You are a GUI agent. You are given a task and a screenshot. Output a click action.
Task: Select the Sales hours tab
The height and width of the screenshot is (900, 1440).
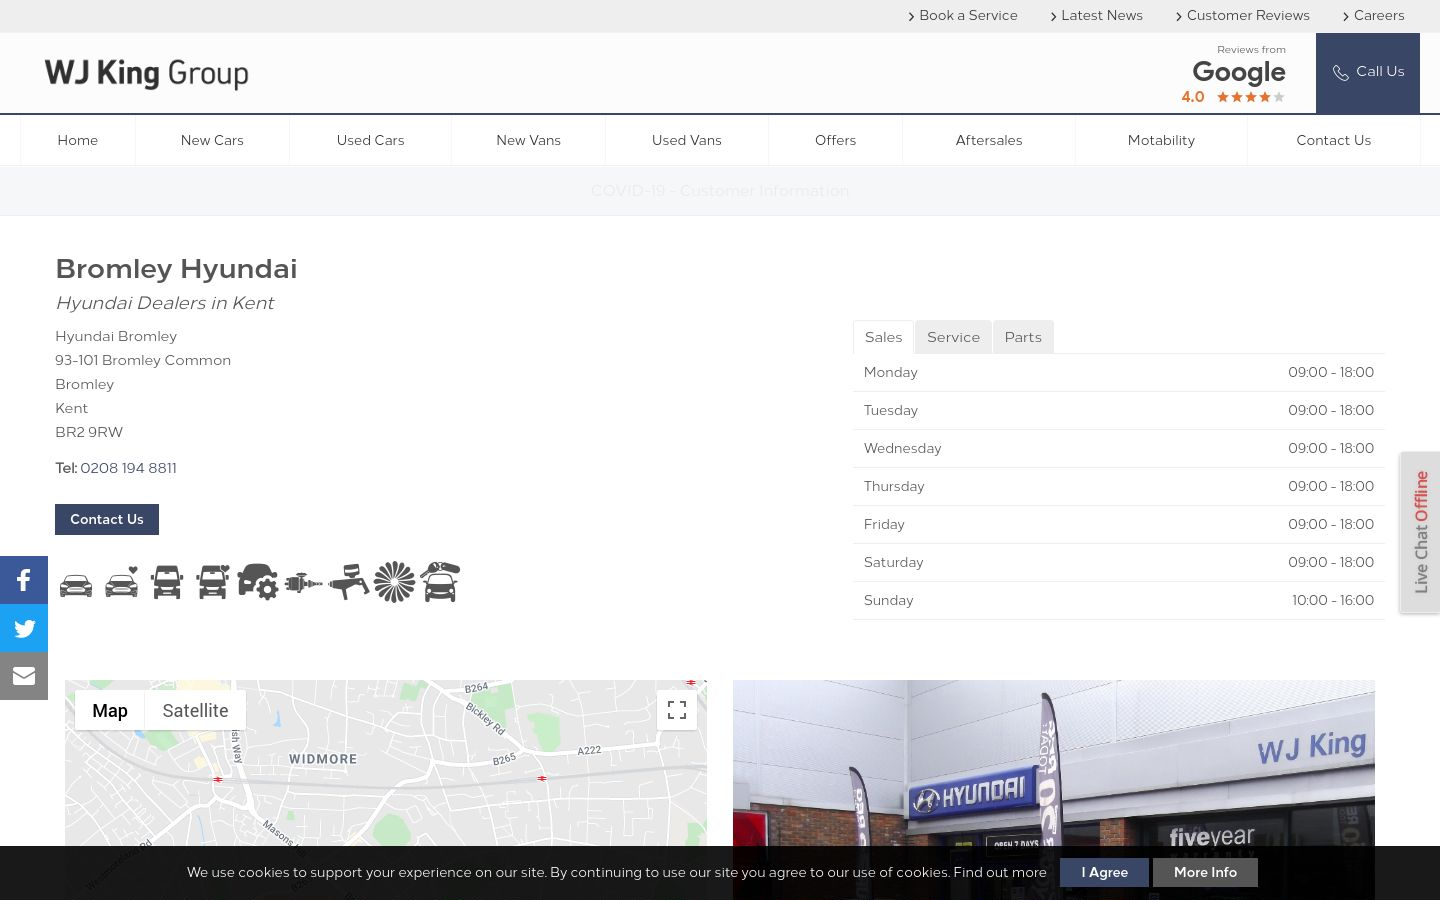point(883,337)
